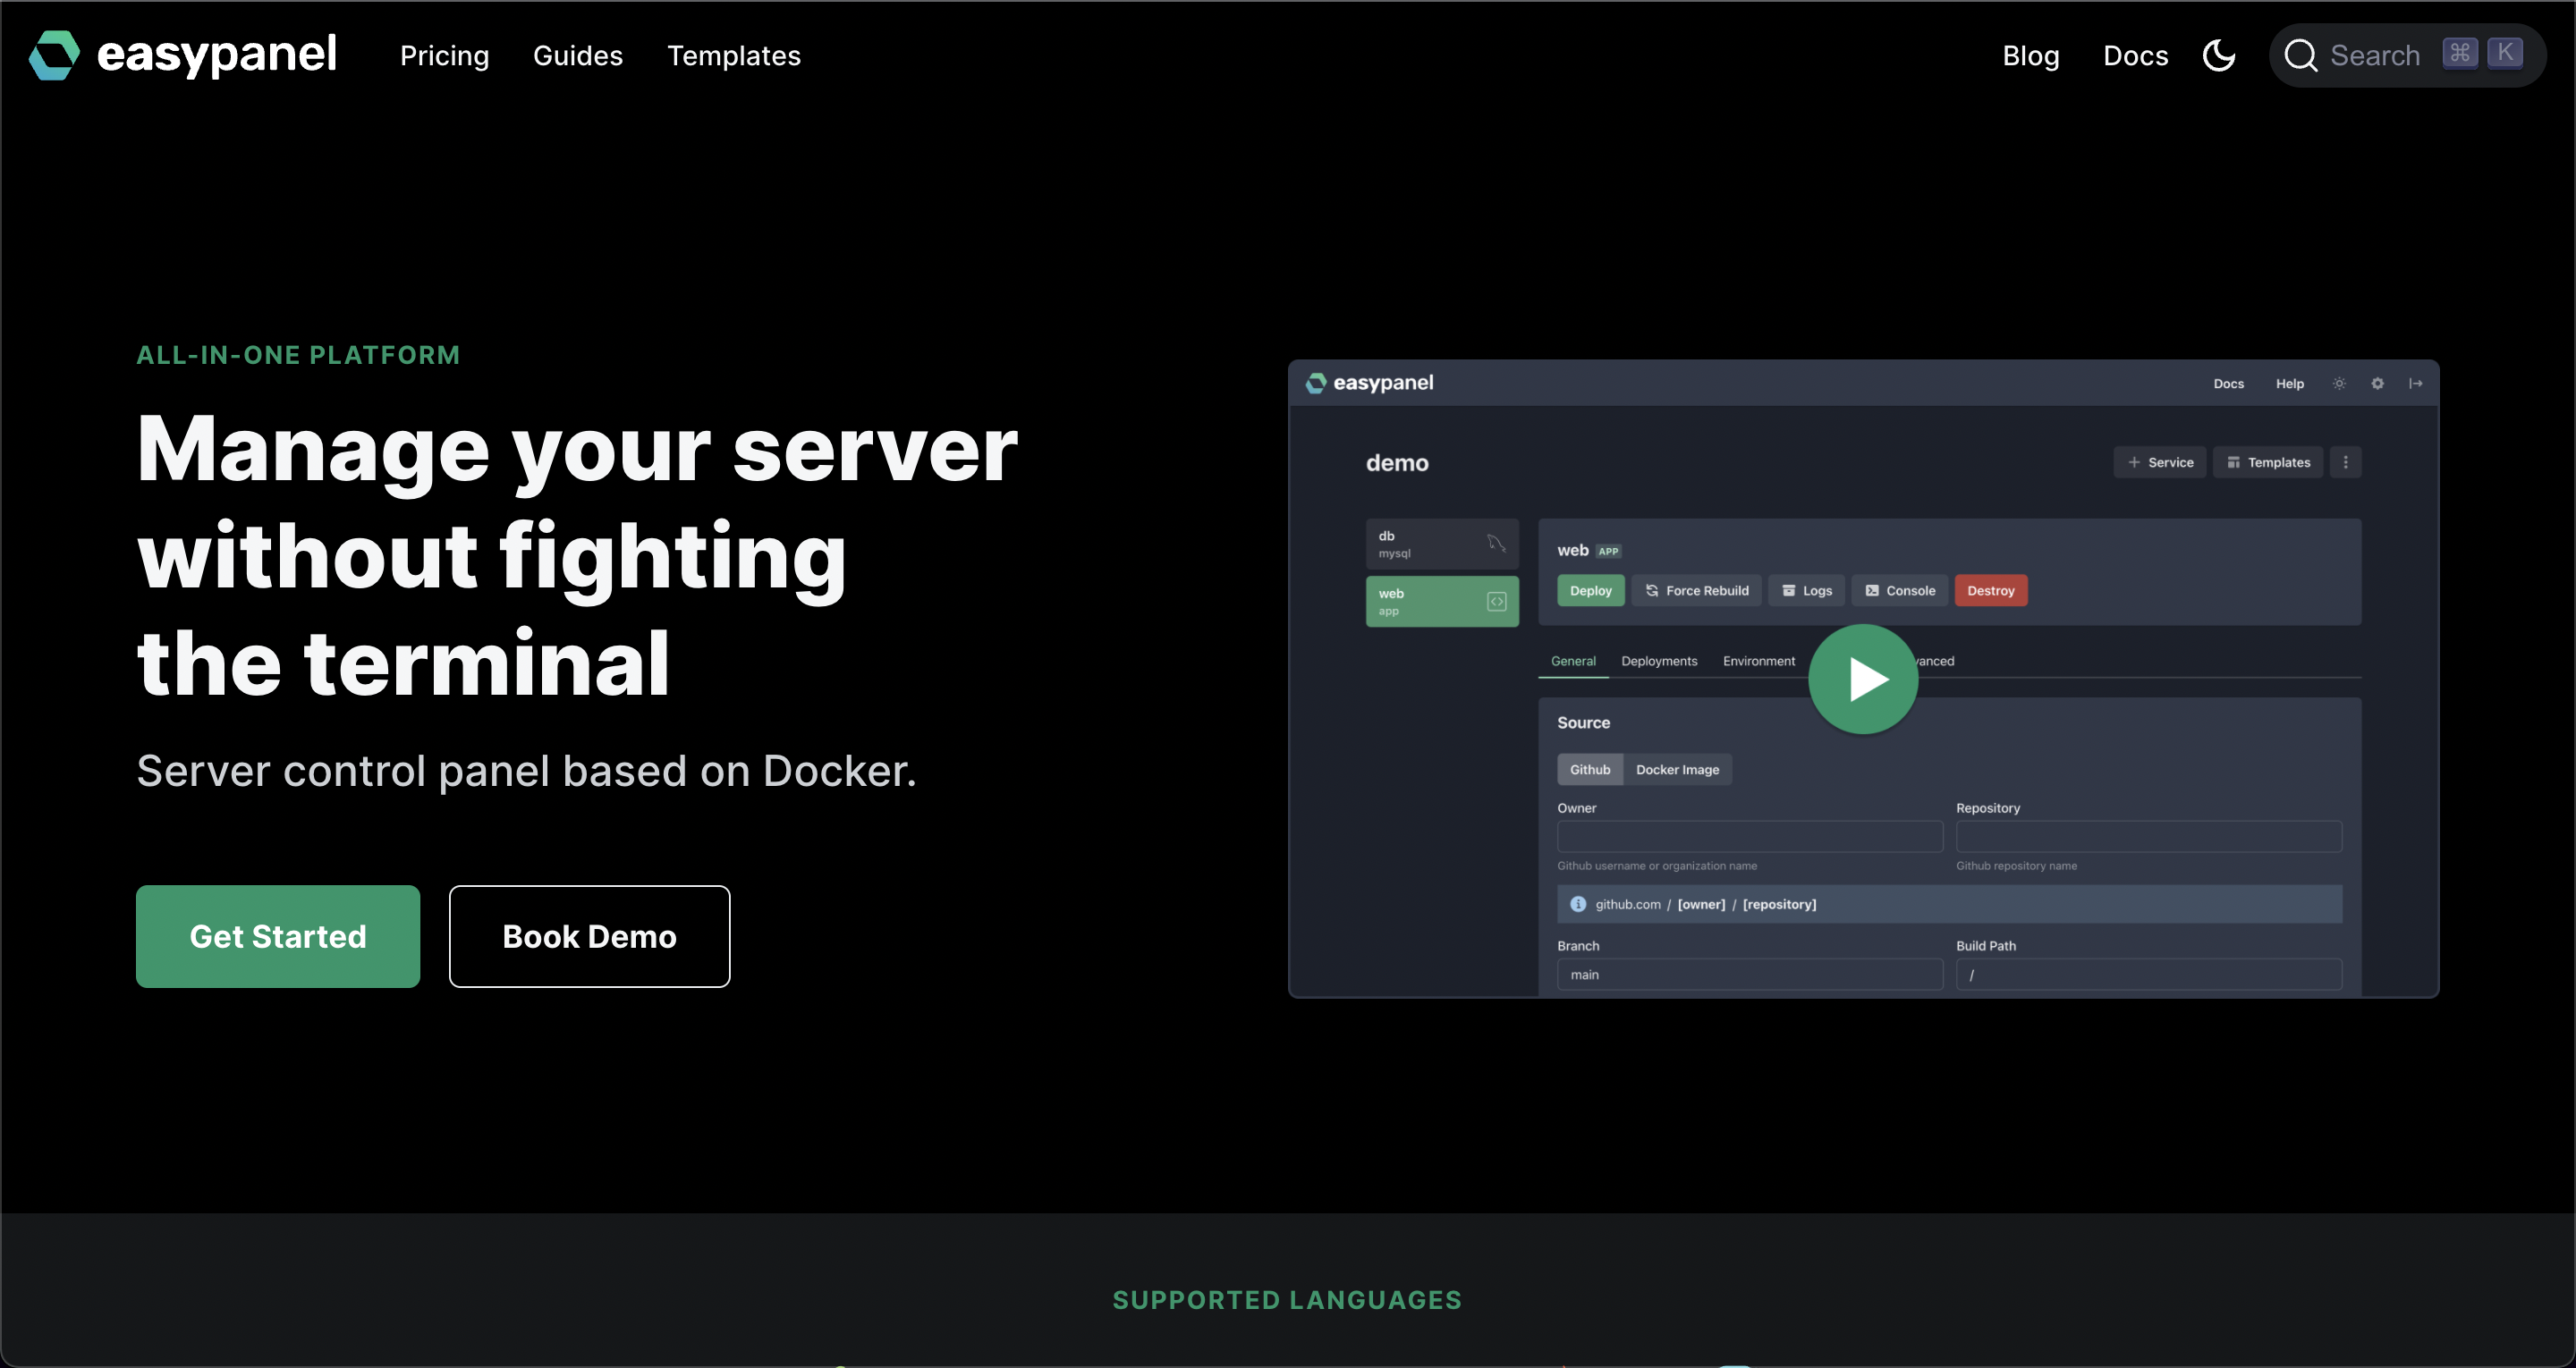Go to Guides in the navbar

(x=578, y=56)
